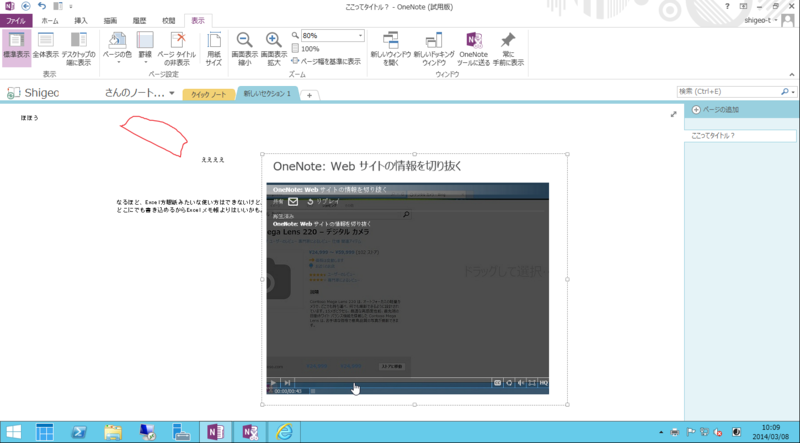The height and width of the screenshot is (443, 800).
Task: Select the 新しいセクション1 section tab
Action: coord(267,94)
